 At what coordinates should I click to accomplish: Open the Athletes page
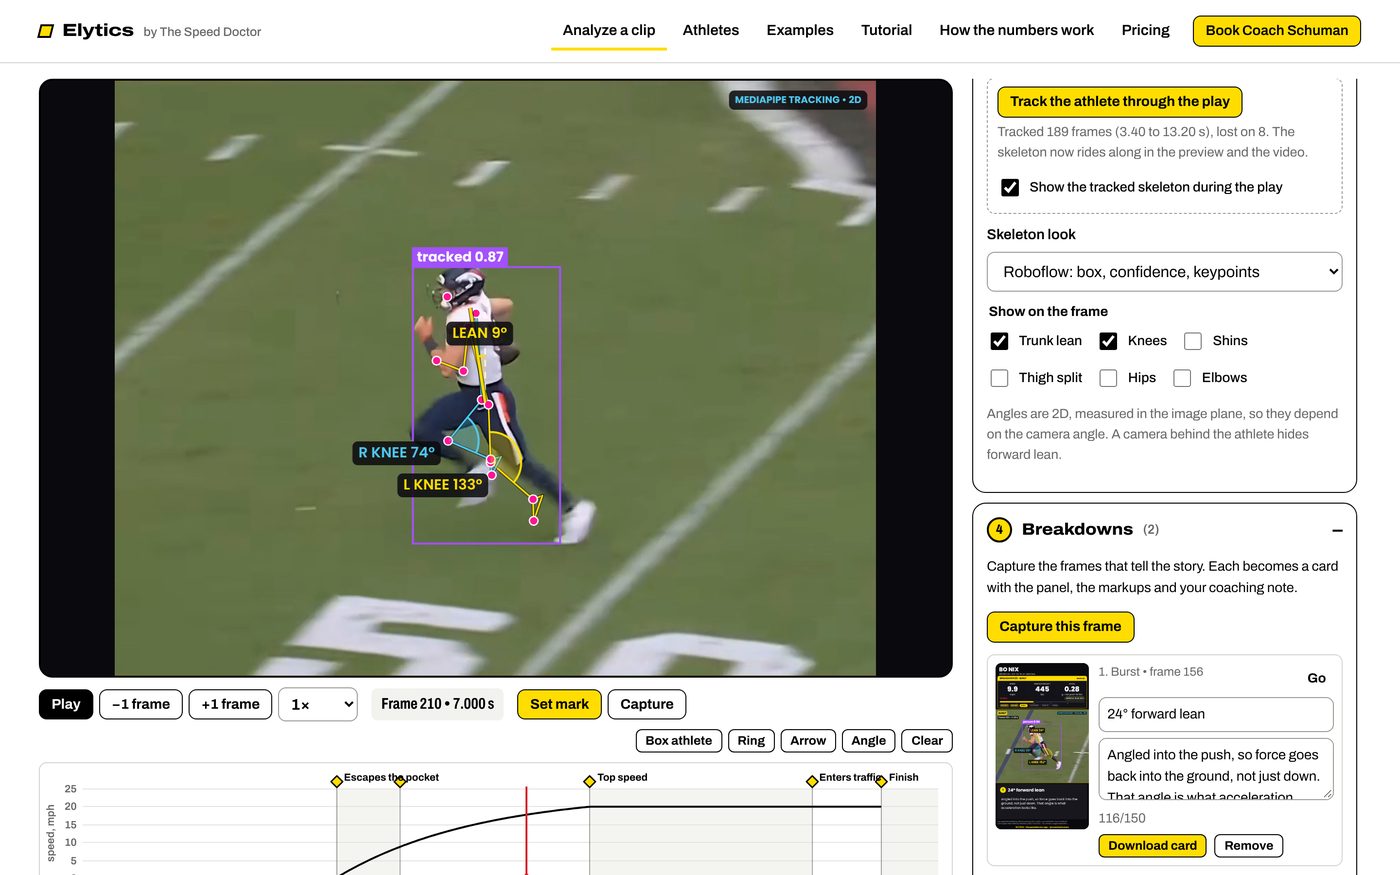(x=711, y=30)
